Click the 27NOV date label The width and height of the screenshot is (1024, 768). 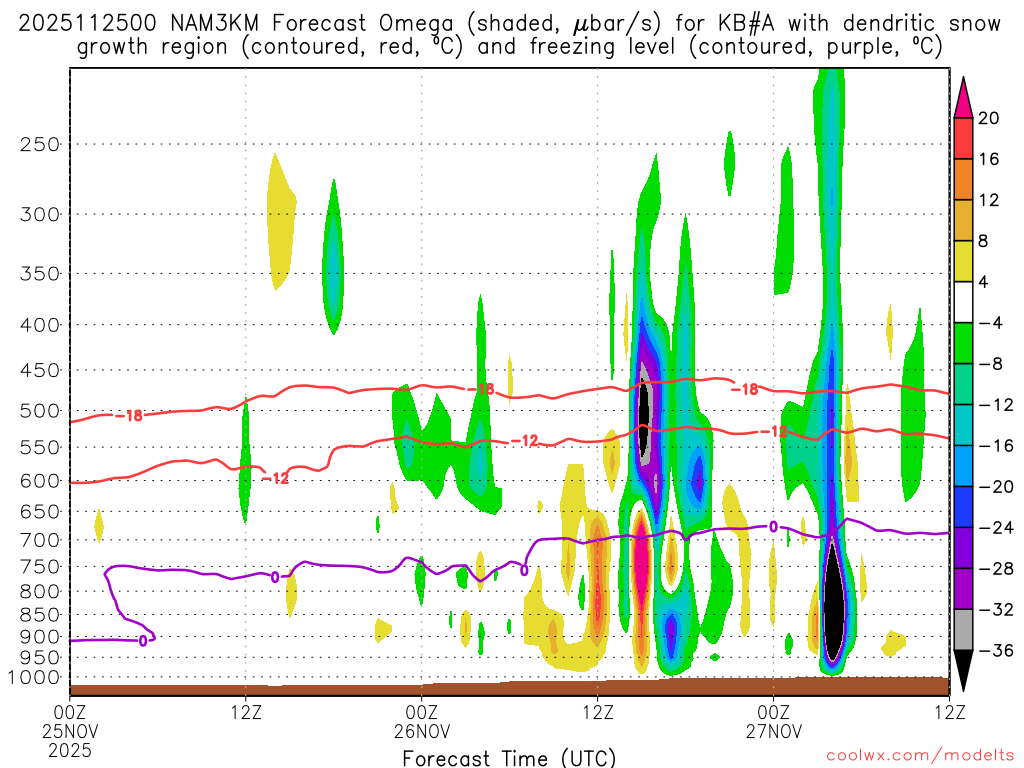pyautogui.click(x=774, y=731)
